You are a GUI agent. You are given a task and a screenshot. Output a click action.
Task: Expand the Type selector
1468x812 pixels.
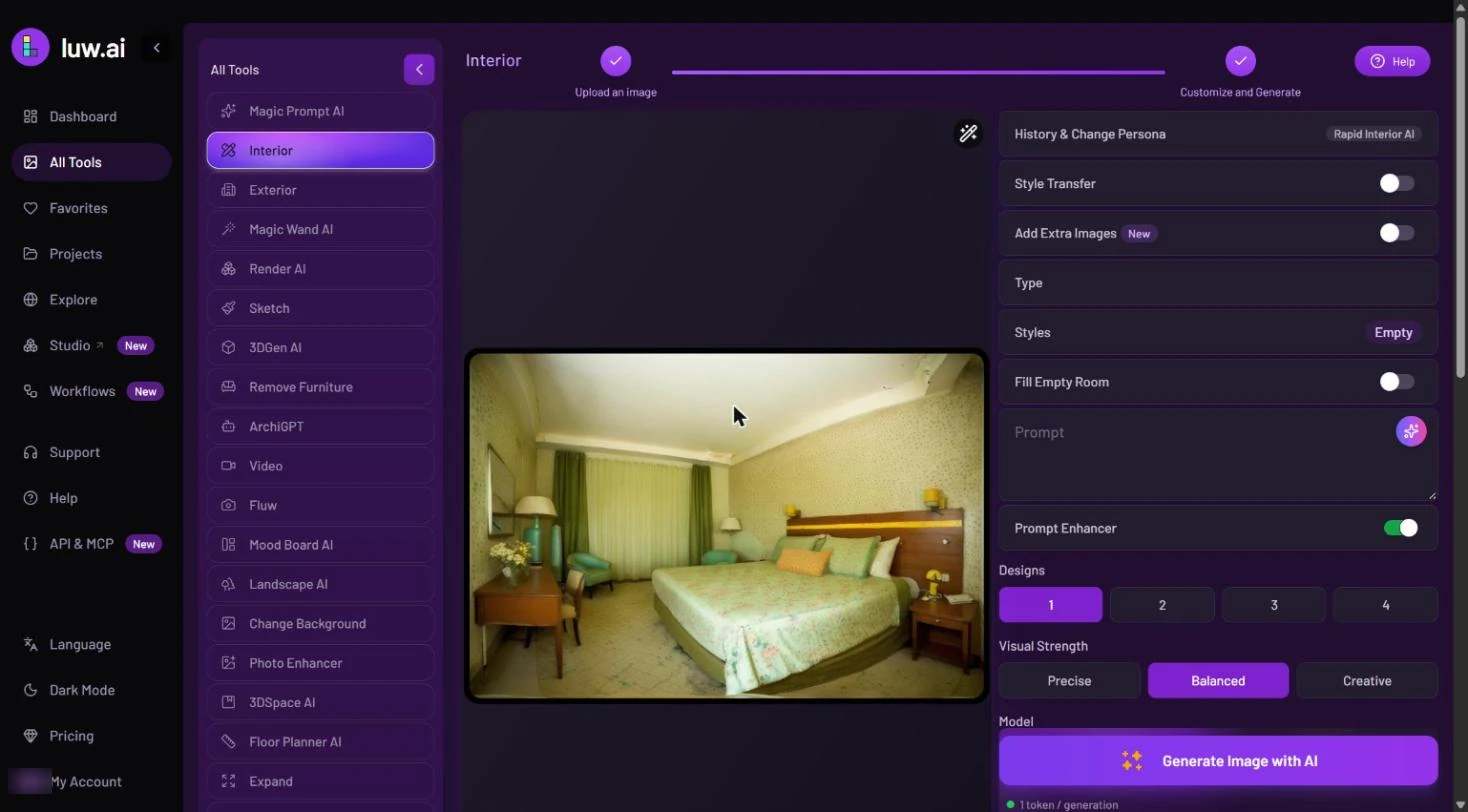point(1218,283)
